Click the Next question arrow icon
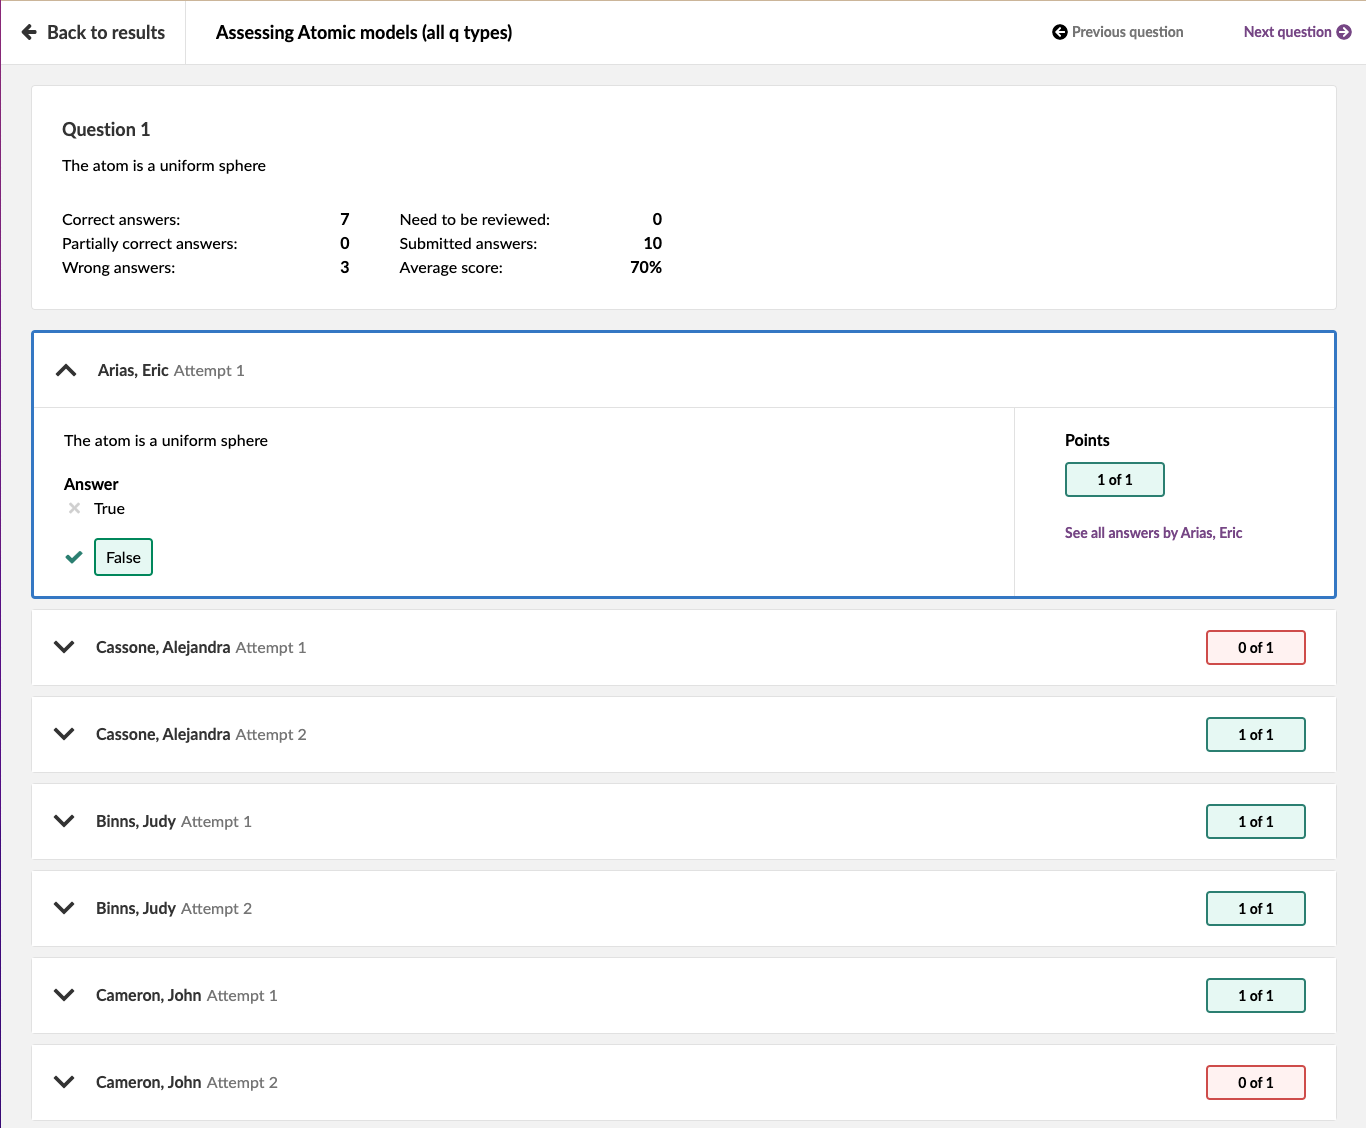Viewport: 1366px width, 1128px height. pos(1344,32)
